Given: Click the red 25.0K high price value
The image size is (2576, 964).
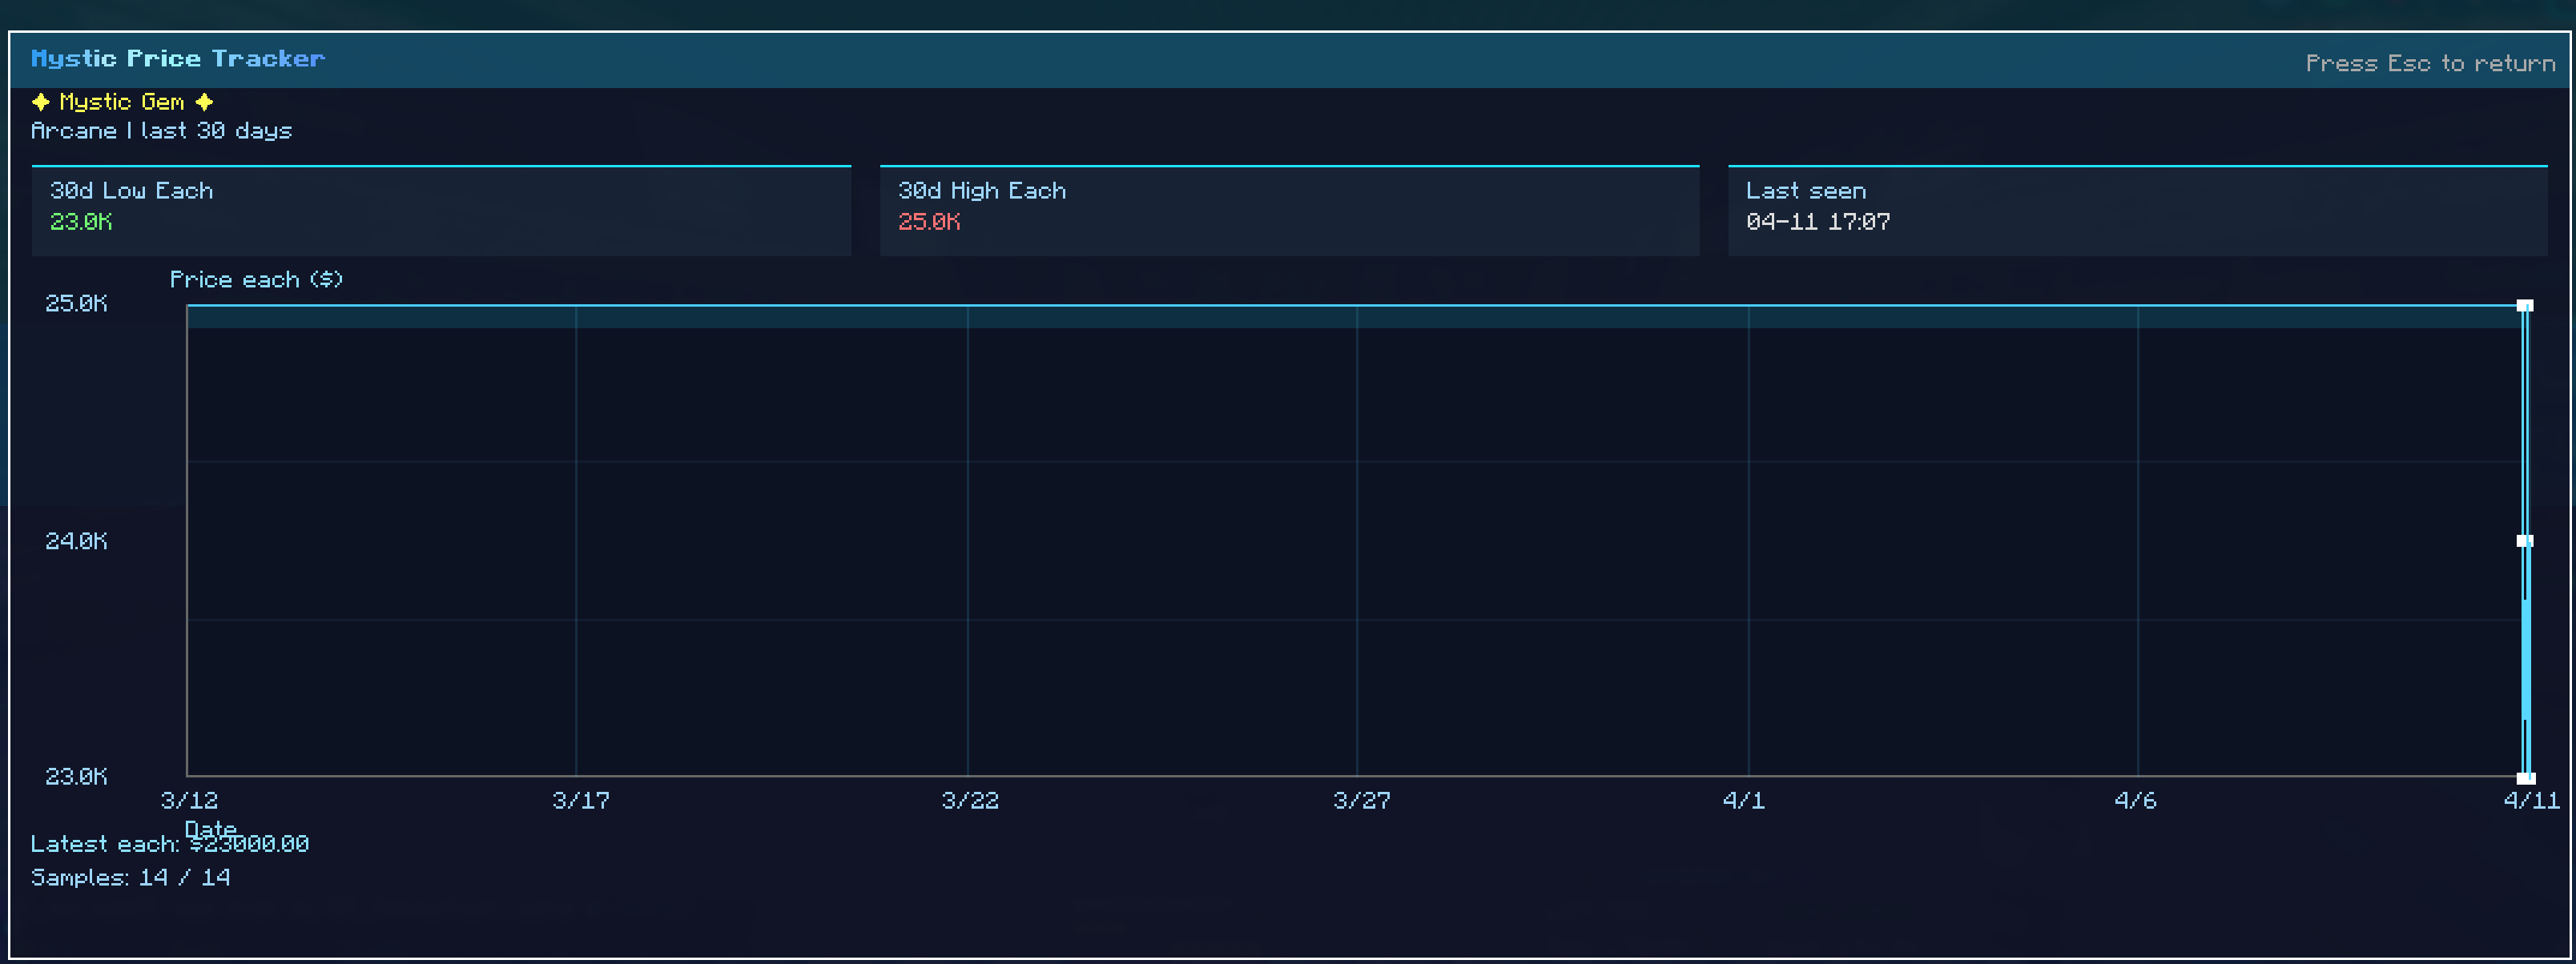Looking at the screenshot, I should (929, 222).
